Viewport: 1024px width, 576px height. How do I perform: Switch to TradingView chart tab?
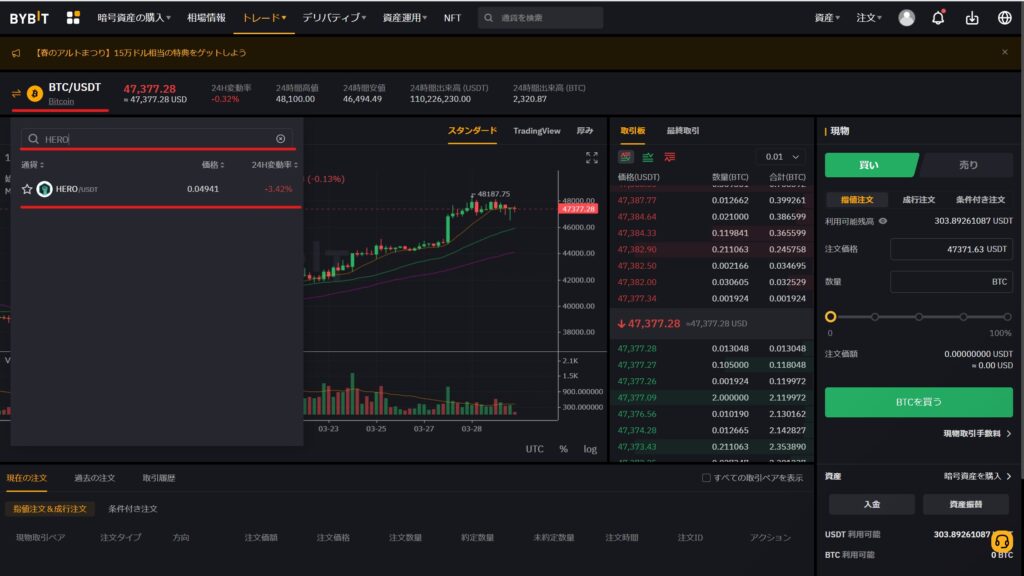(x=537, y=131)
